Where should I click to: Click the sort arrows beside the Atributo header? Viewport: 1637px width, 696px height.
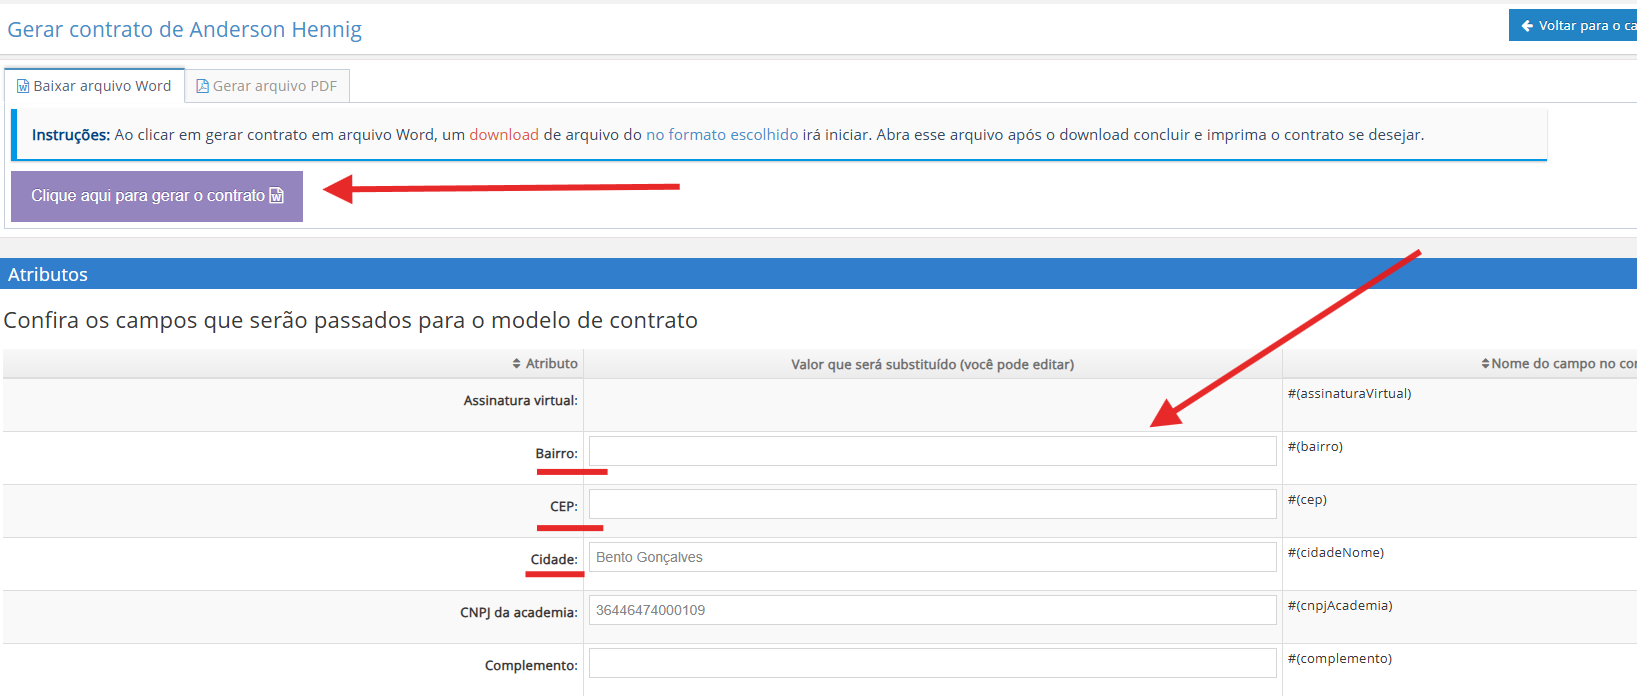point(516,364)
